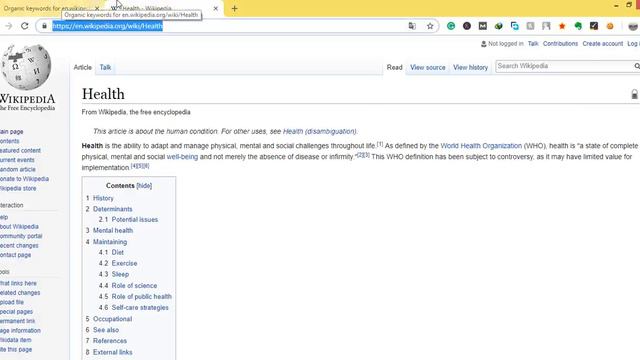Open the green Grammarly extension icon
This screenshot has width=640, height=360.
451,26
